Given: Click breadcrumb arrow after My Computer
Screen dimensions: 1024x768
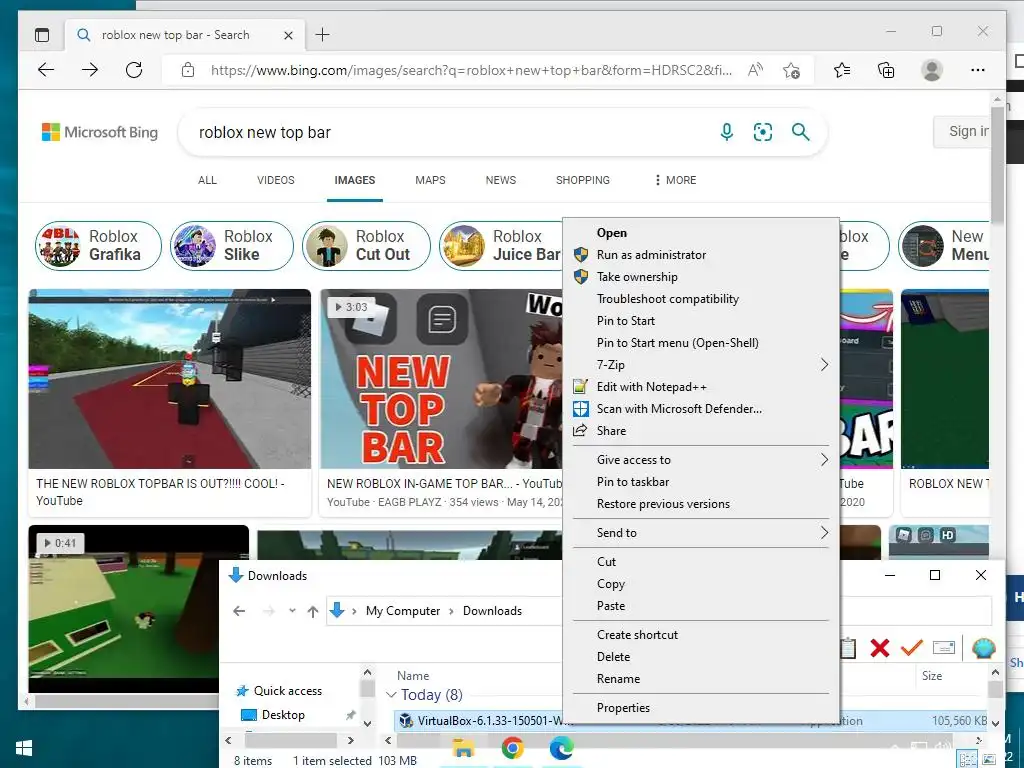Looking at the screenshot, I should [451, 611].
